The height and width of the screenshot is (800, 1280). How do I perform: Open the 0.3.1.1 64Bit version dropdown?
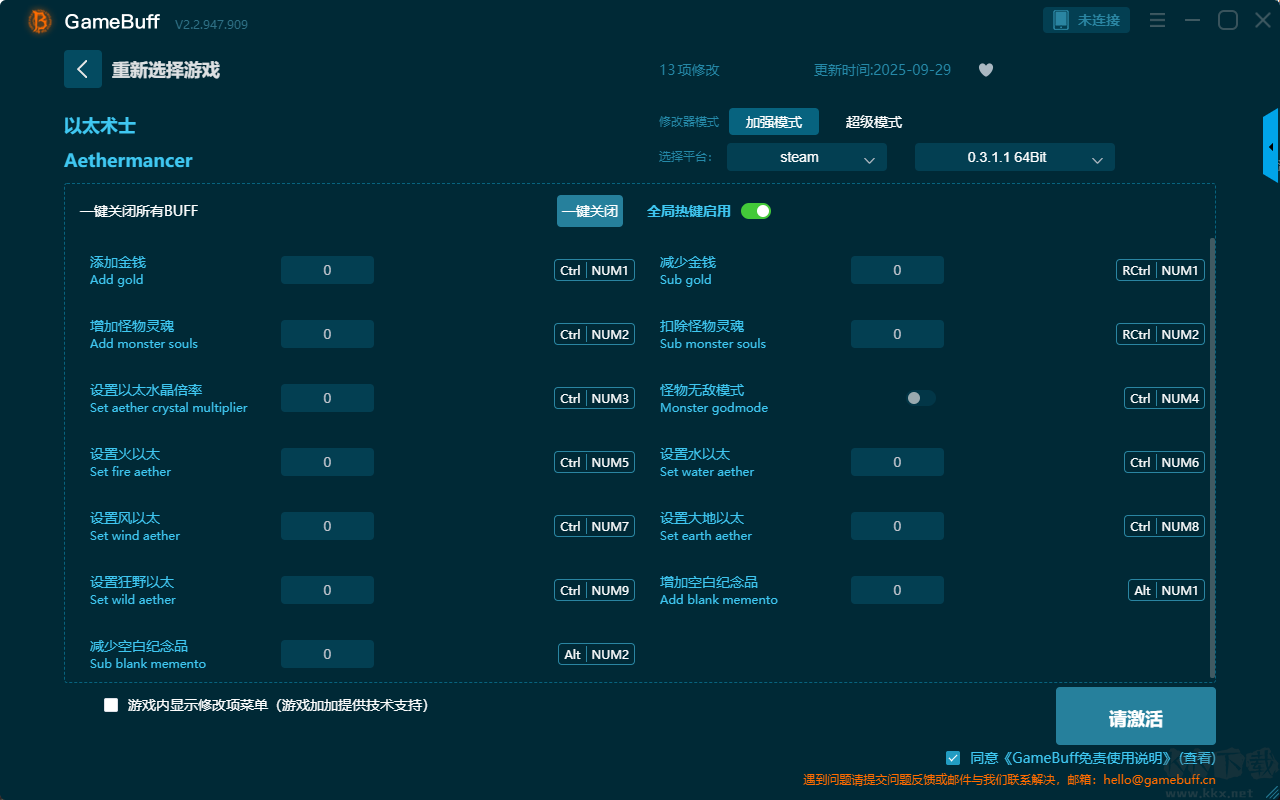click(1014, 157)
